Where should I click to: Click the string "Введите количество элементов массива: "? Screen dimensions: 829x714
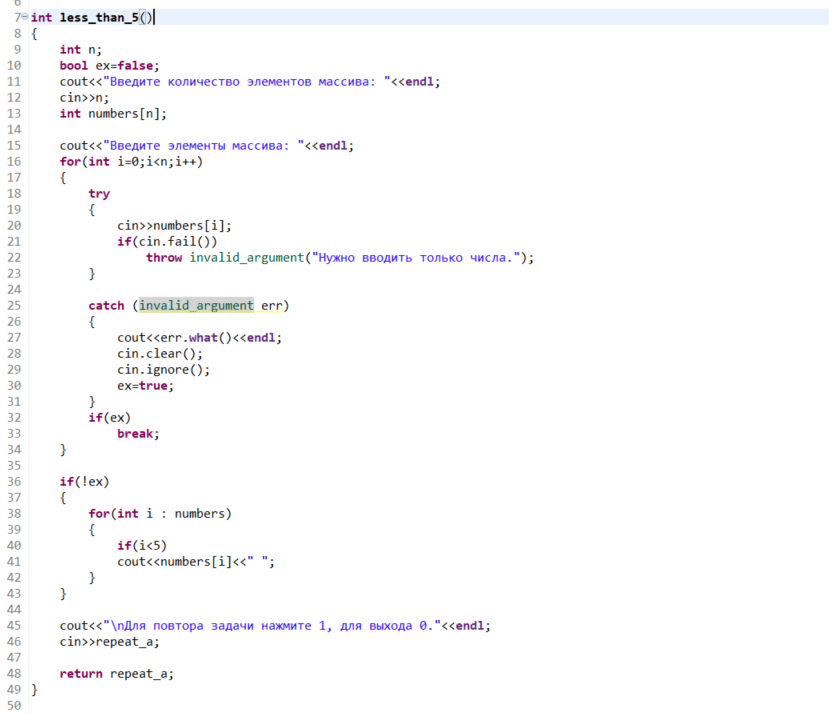point(246,81)
